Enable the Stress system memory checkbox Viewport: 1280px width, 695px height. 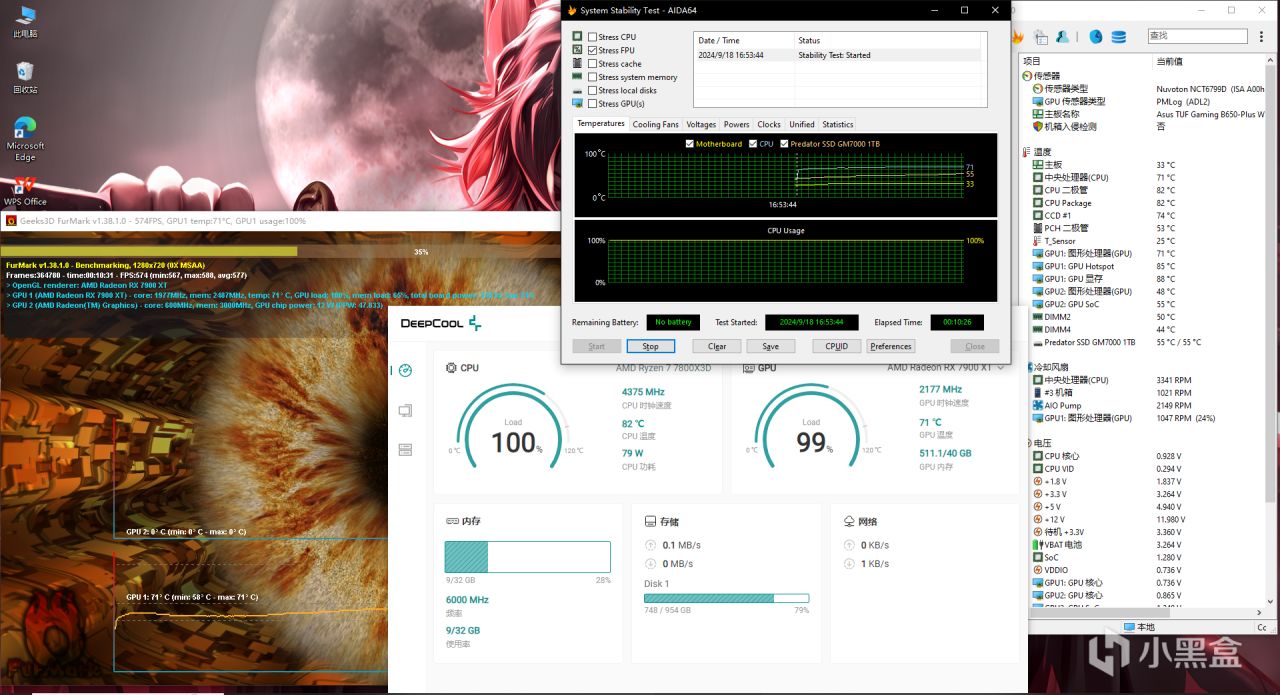pos(592,77)
